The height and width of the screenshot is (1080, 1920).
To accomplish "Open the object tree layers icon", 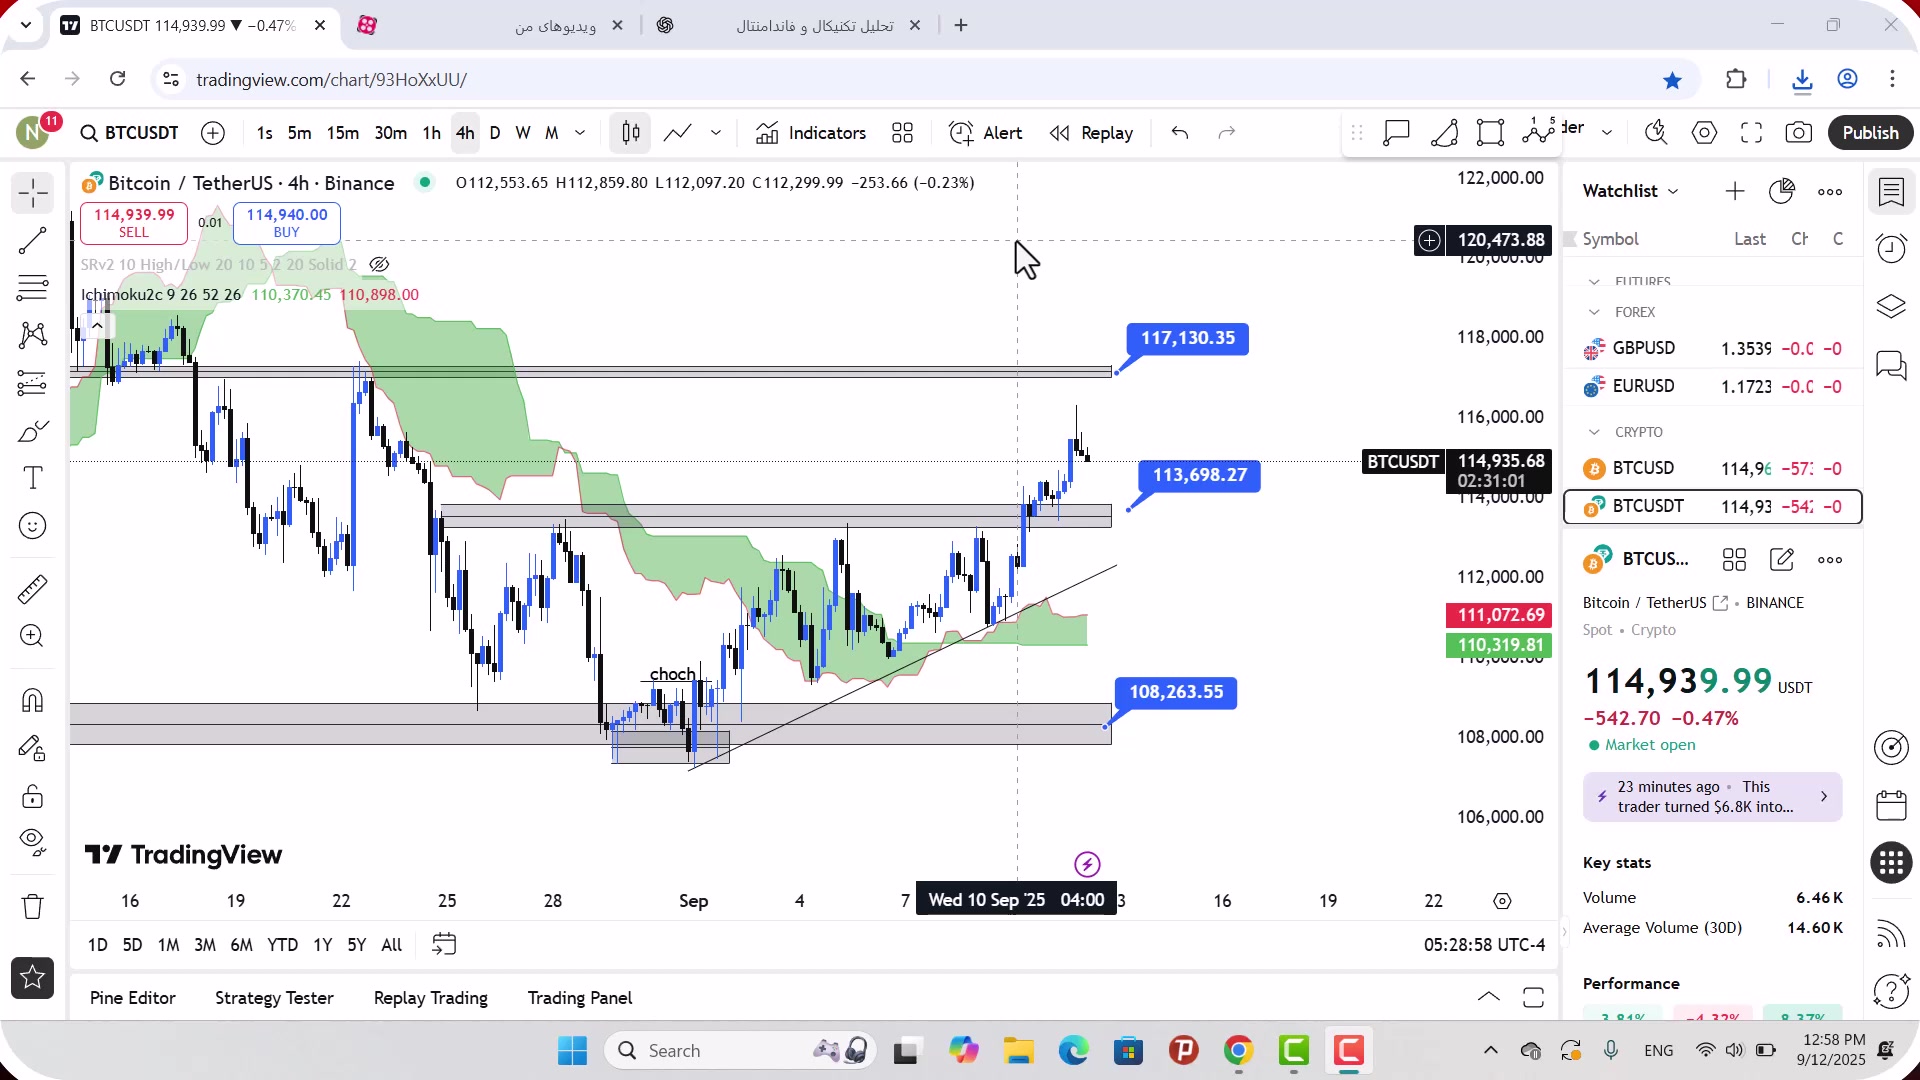I will point(1891,307).
